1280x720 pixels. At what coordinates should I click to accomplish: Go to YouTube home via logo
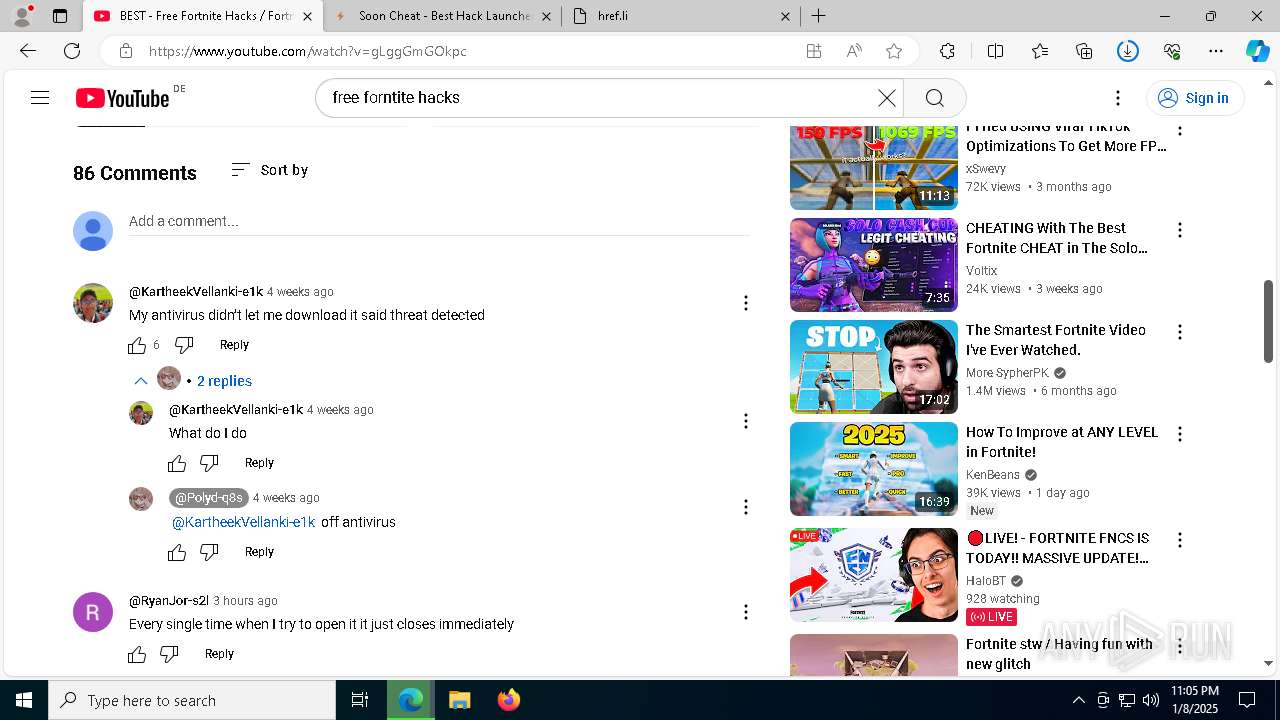pos(122,97)
